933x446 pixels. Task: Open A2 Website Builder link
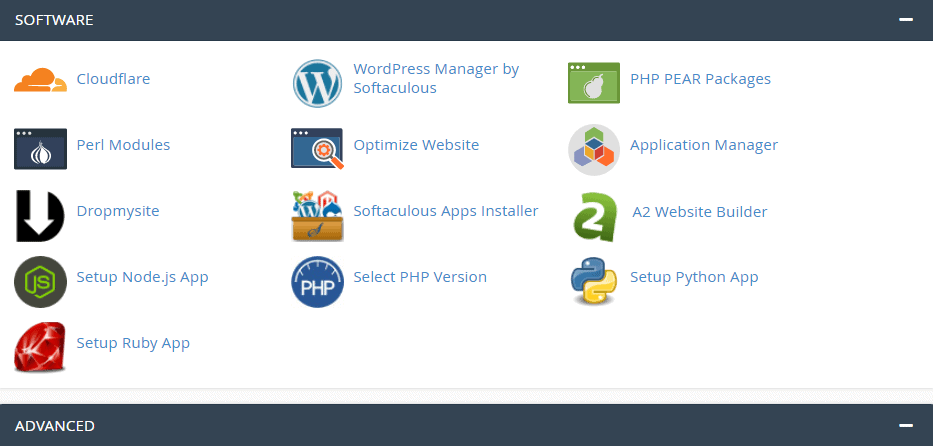tap(700, 212)
